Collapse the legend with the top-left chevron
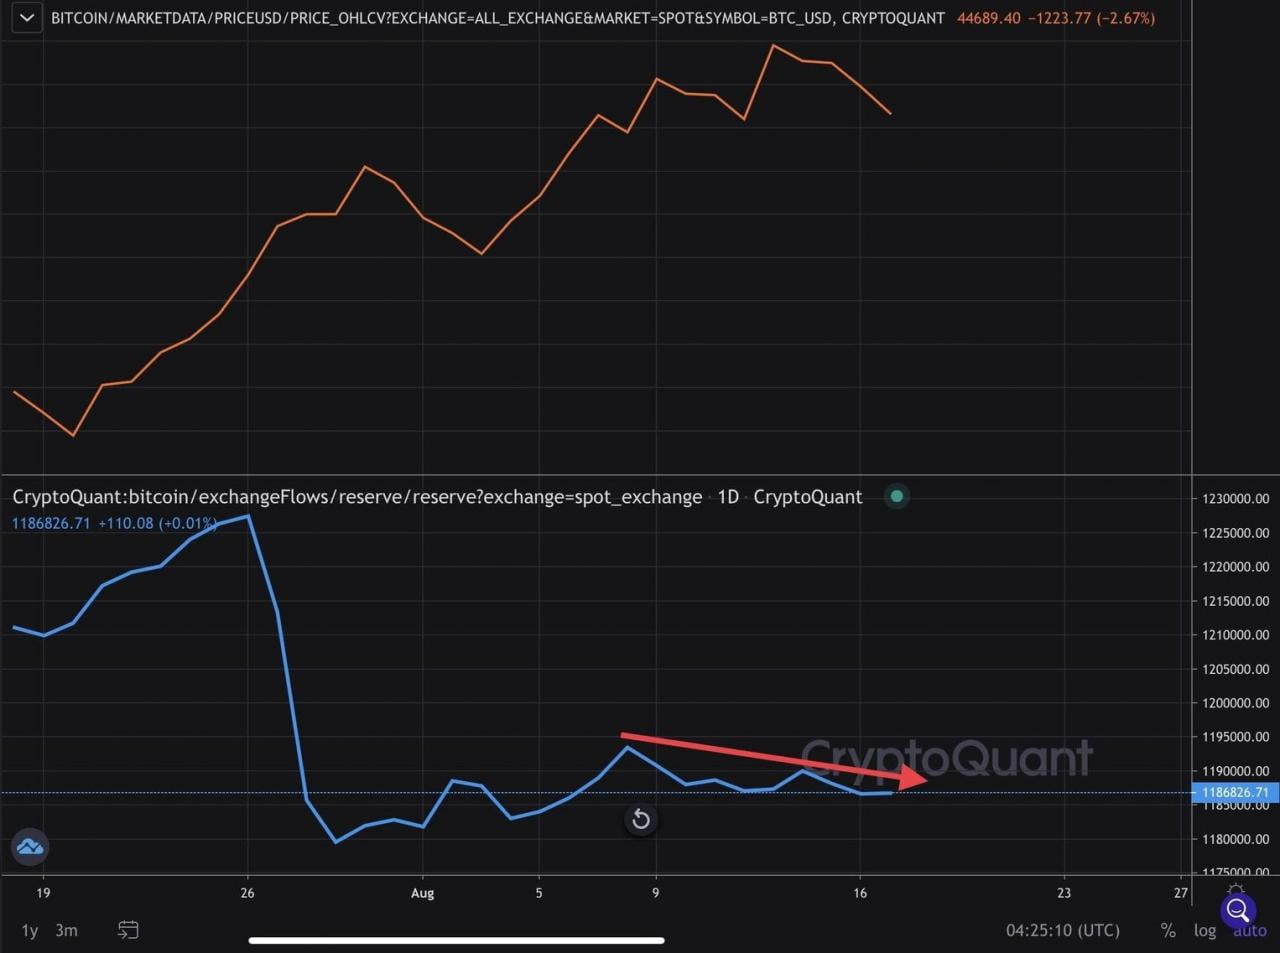This screenshot has height=953, width=1280. pyautogui.click(x=26, y=18)
